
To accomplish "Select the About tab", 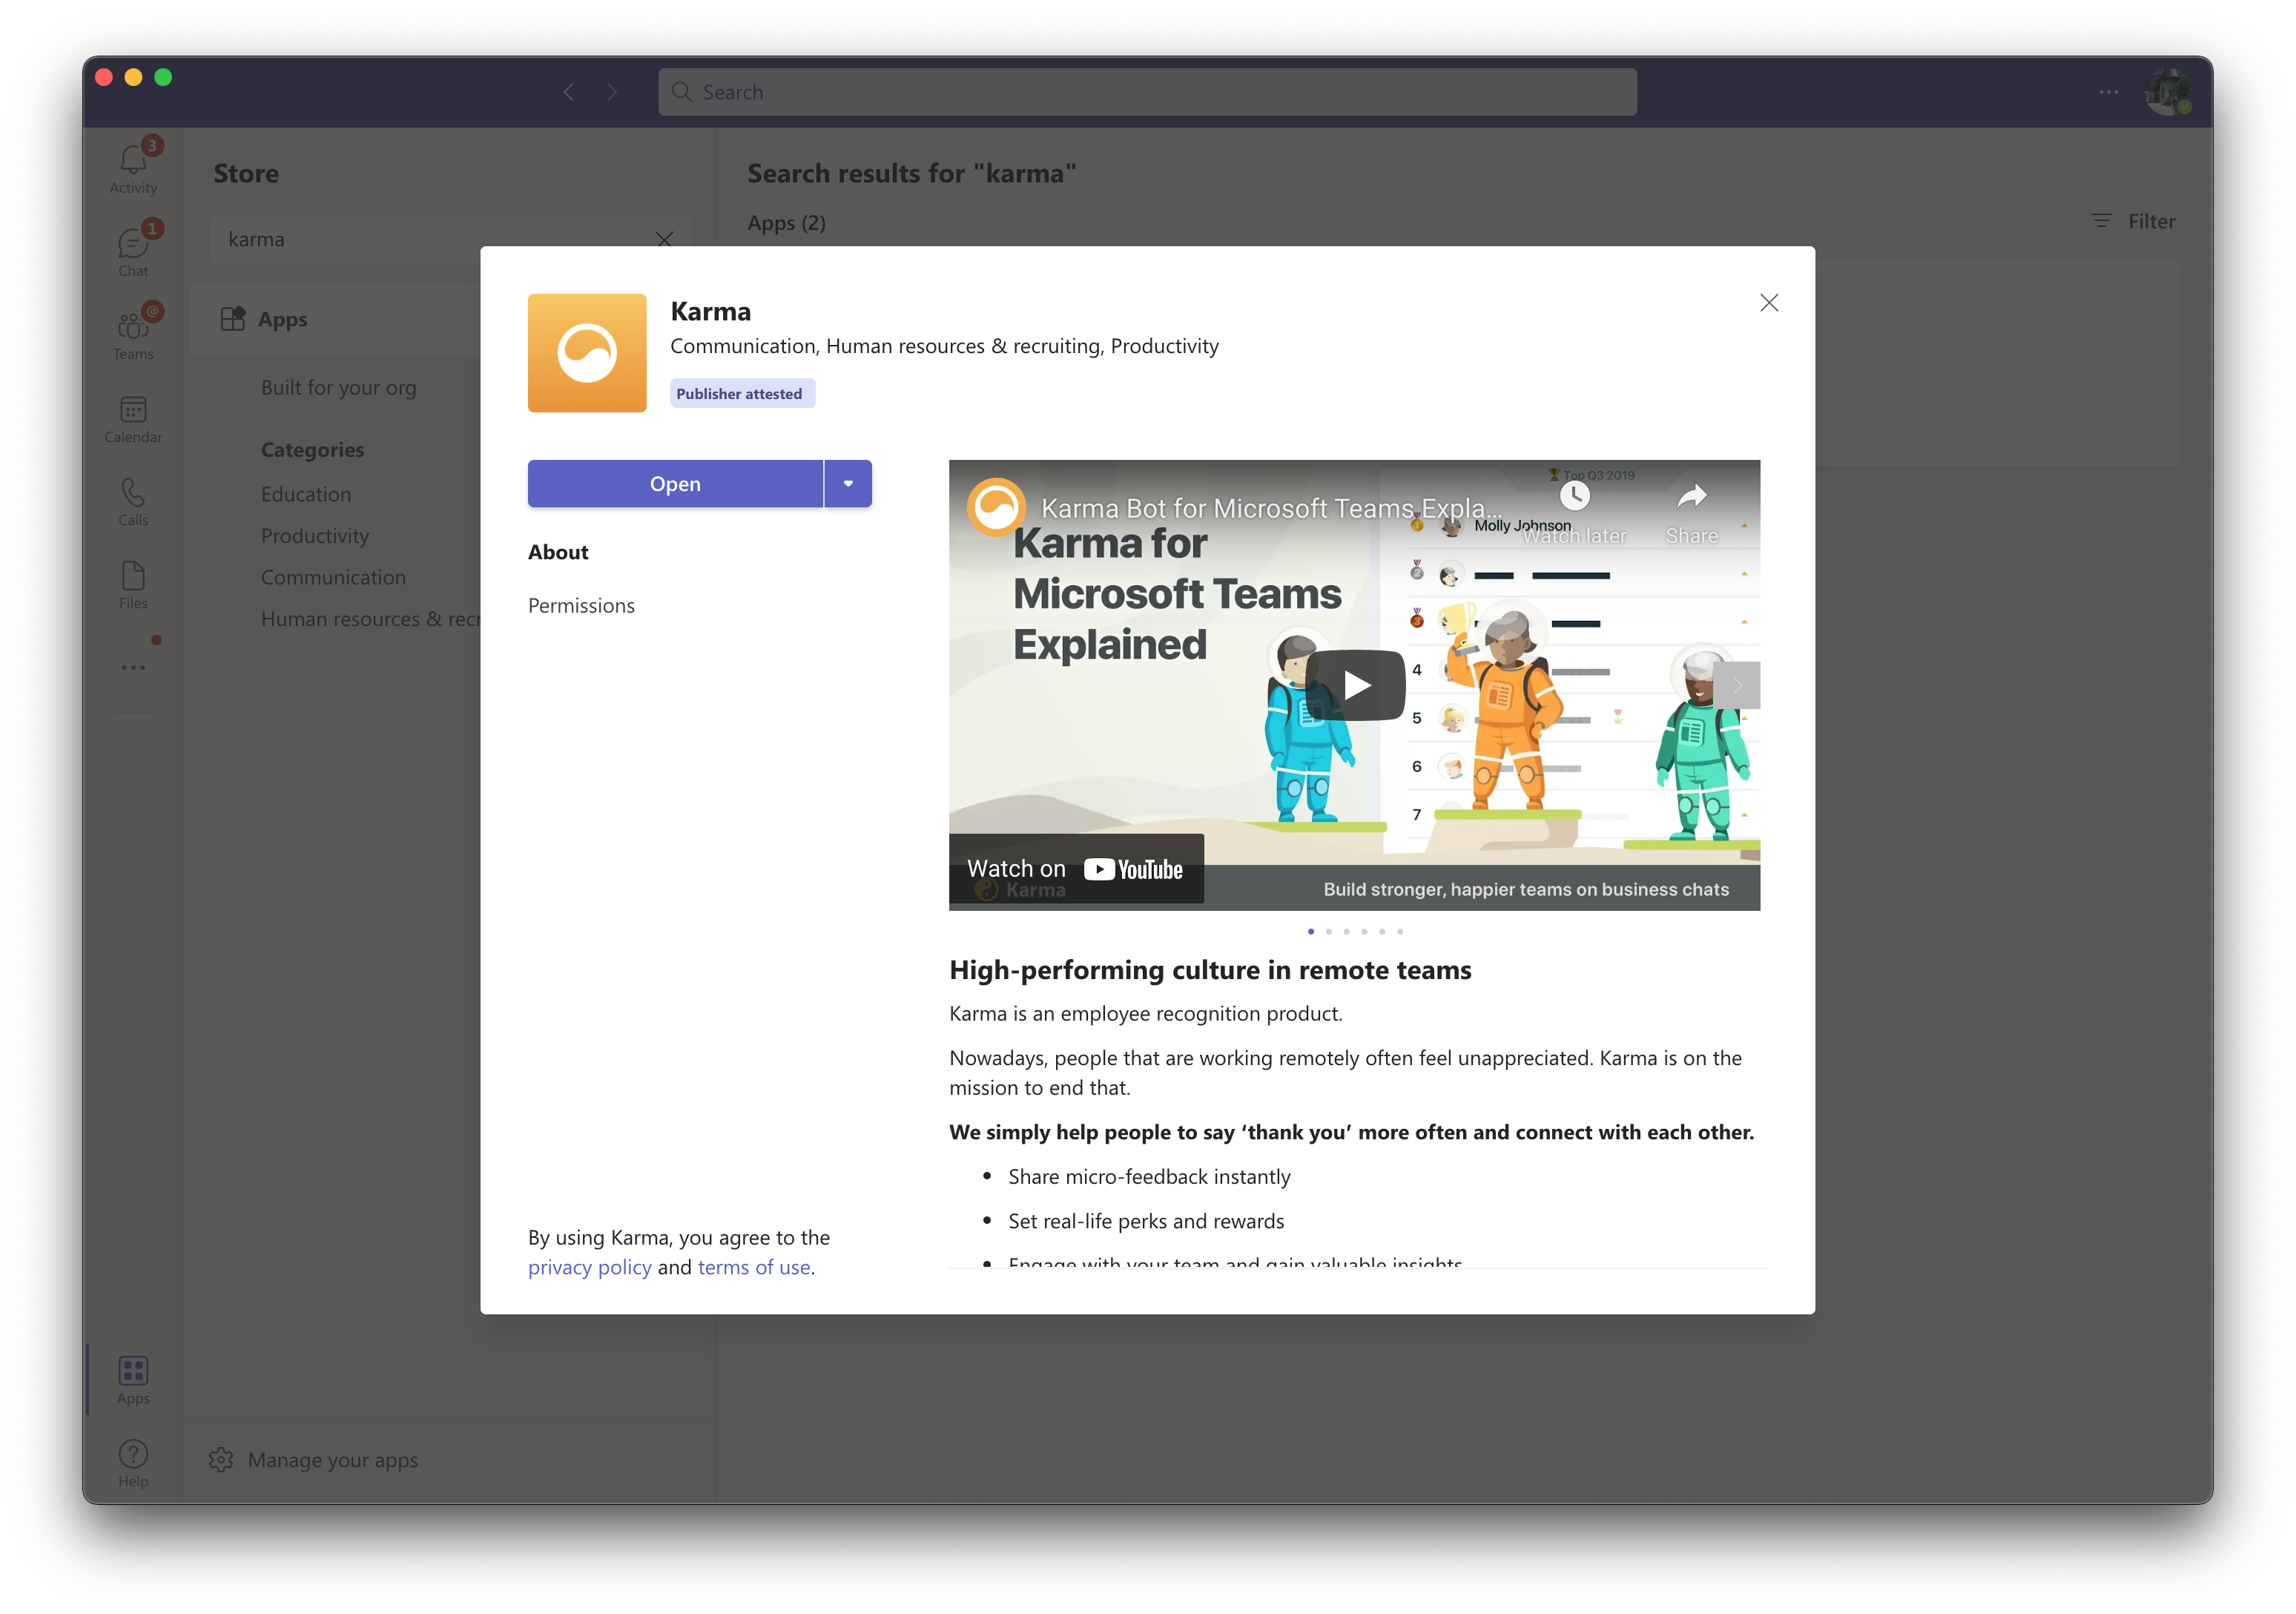I will tap(558, 552).
